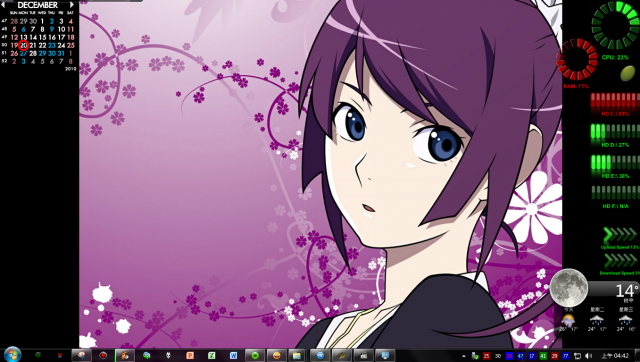Open the paint palette taskbar button

tap(81, 355)
